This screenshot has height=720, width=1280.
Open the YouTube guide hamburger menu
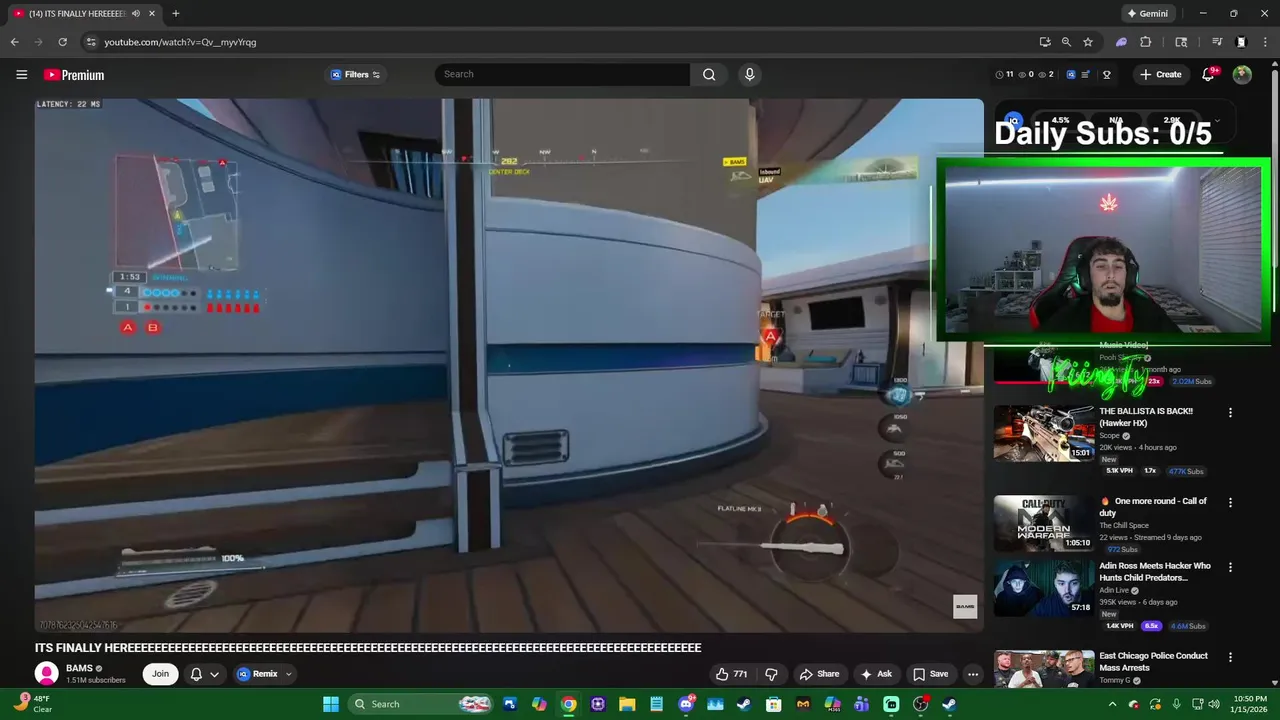pos(21,74)
